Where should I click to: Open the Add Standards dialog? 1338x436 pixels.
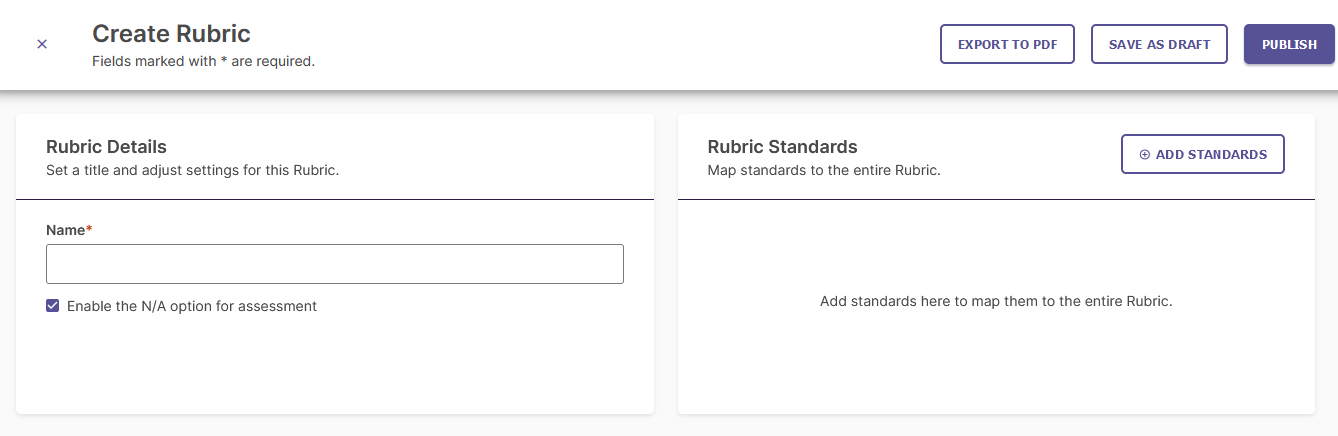(1203, 154)
